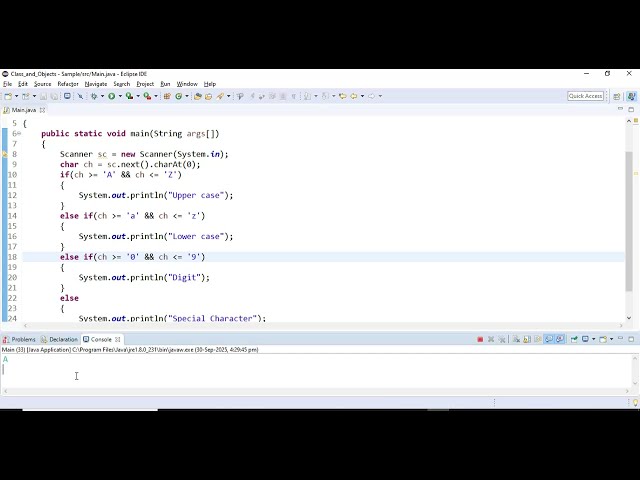The image size is (640, 480).
Task: Open the Coverage dropdown arrow
Action: 138,96
